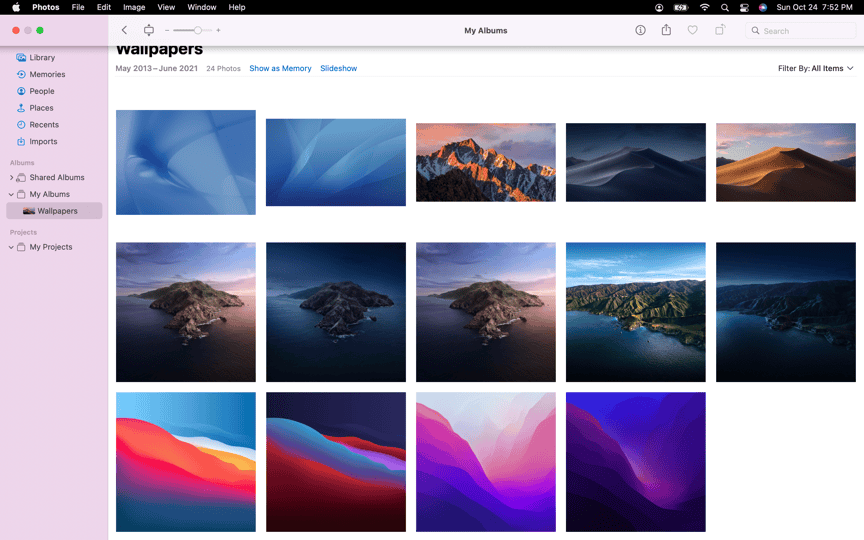Click the Wi-Fi status icon

click(x=704, y=7)
